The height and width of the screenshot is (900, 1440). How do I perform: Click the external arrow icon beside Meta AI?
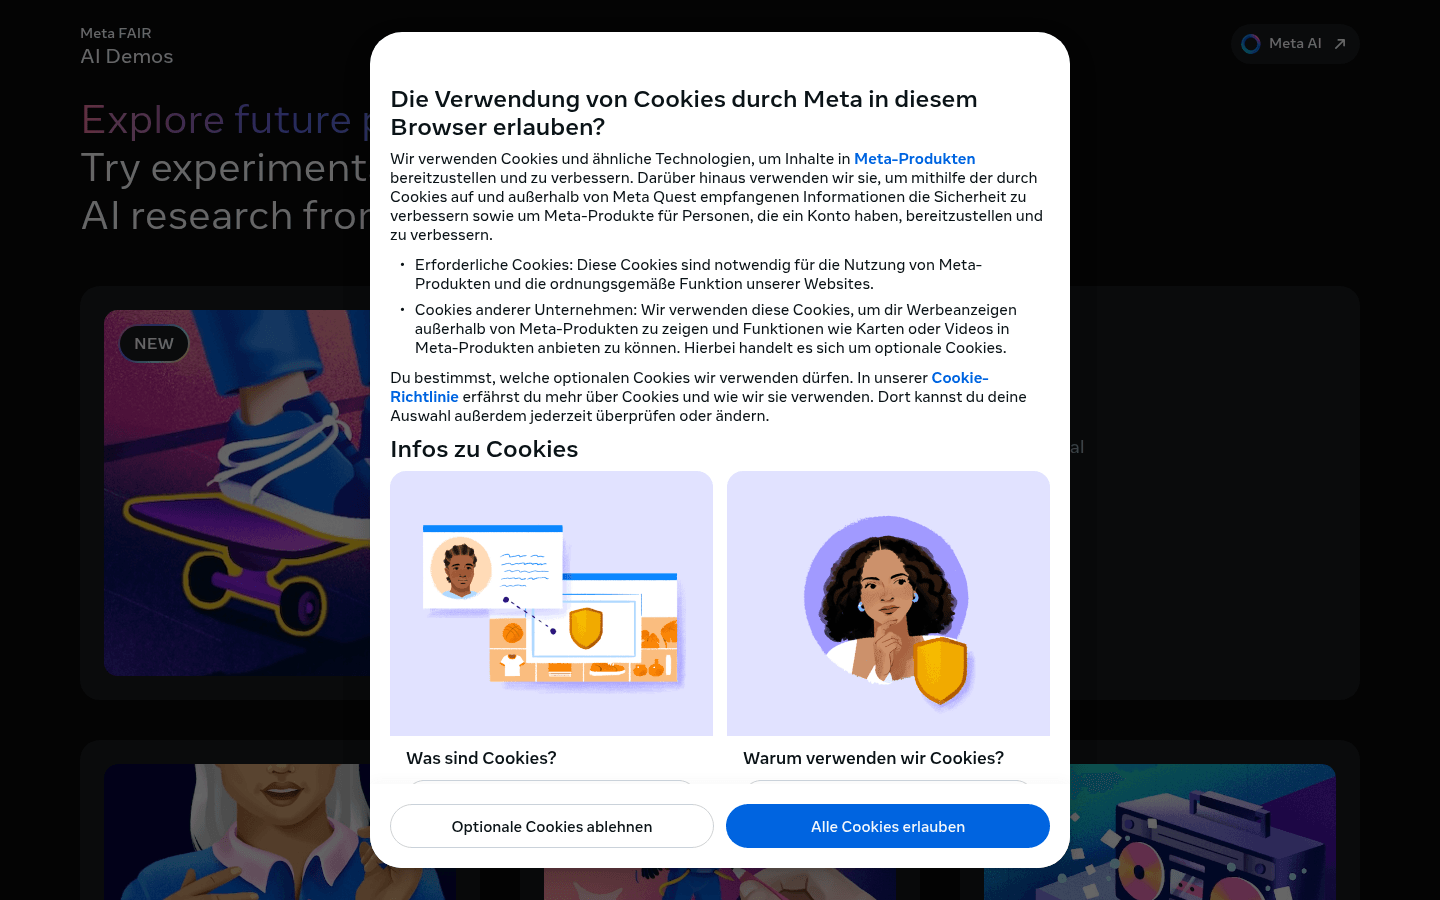click(1340, 44)
